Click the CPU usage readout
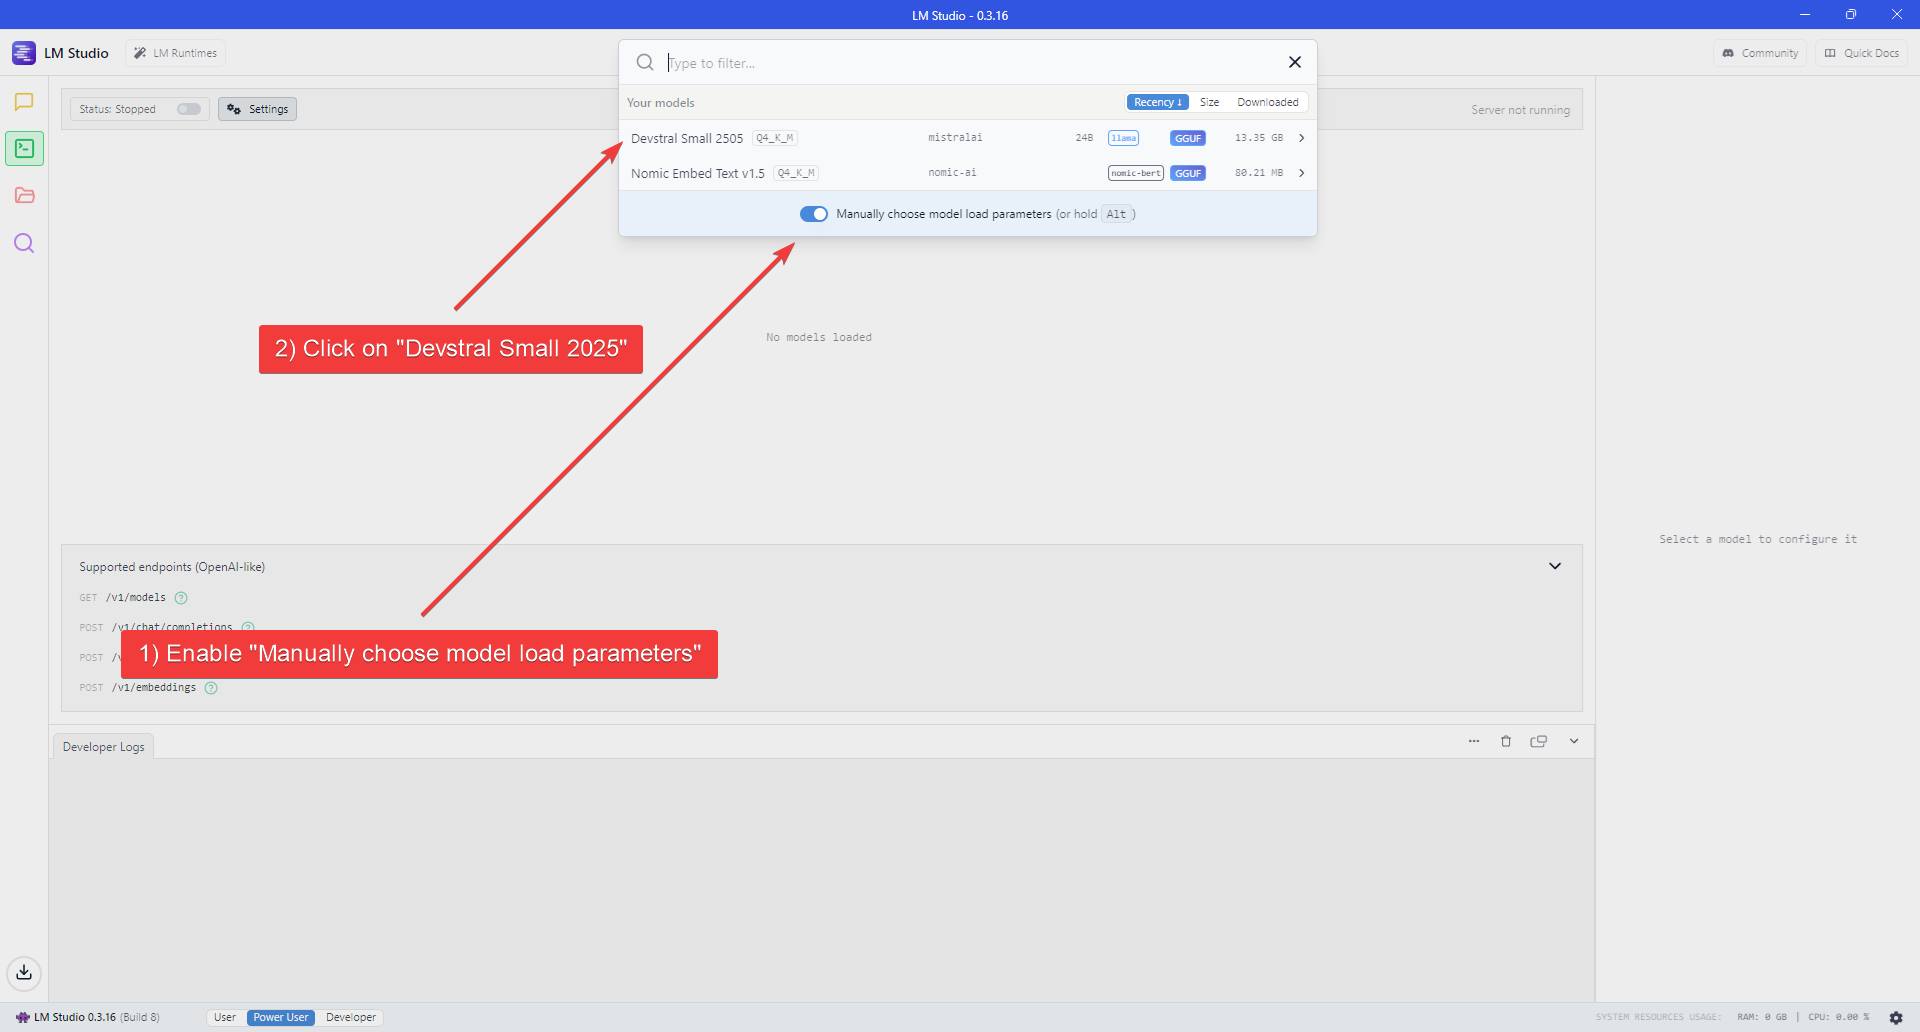Screen dimensions: 1920x1032 pyautogui.click(x=1838, y=1017)
